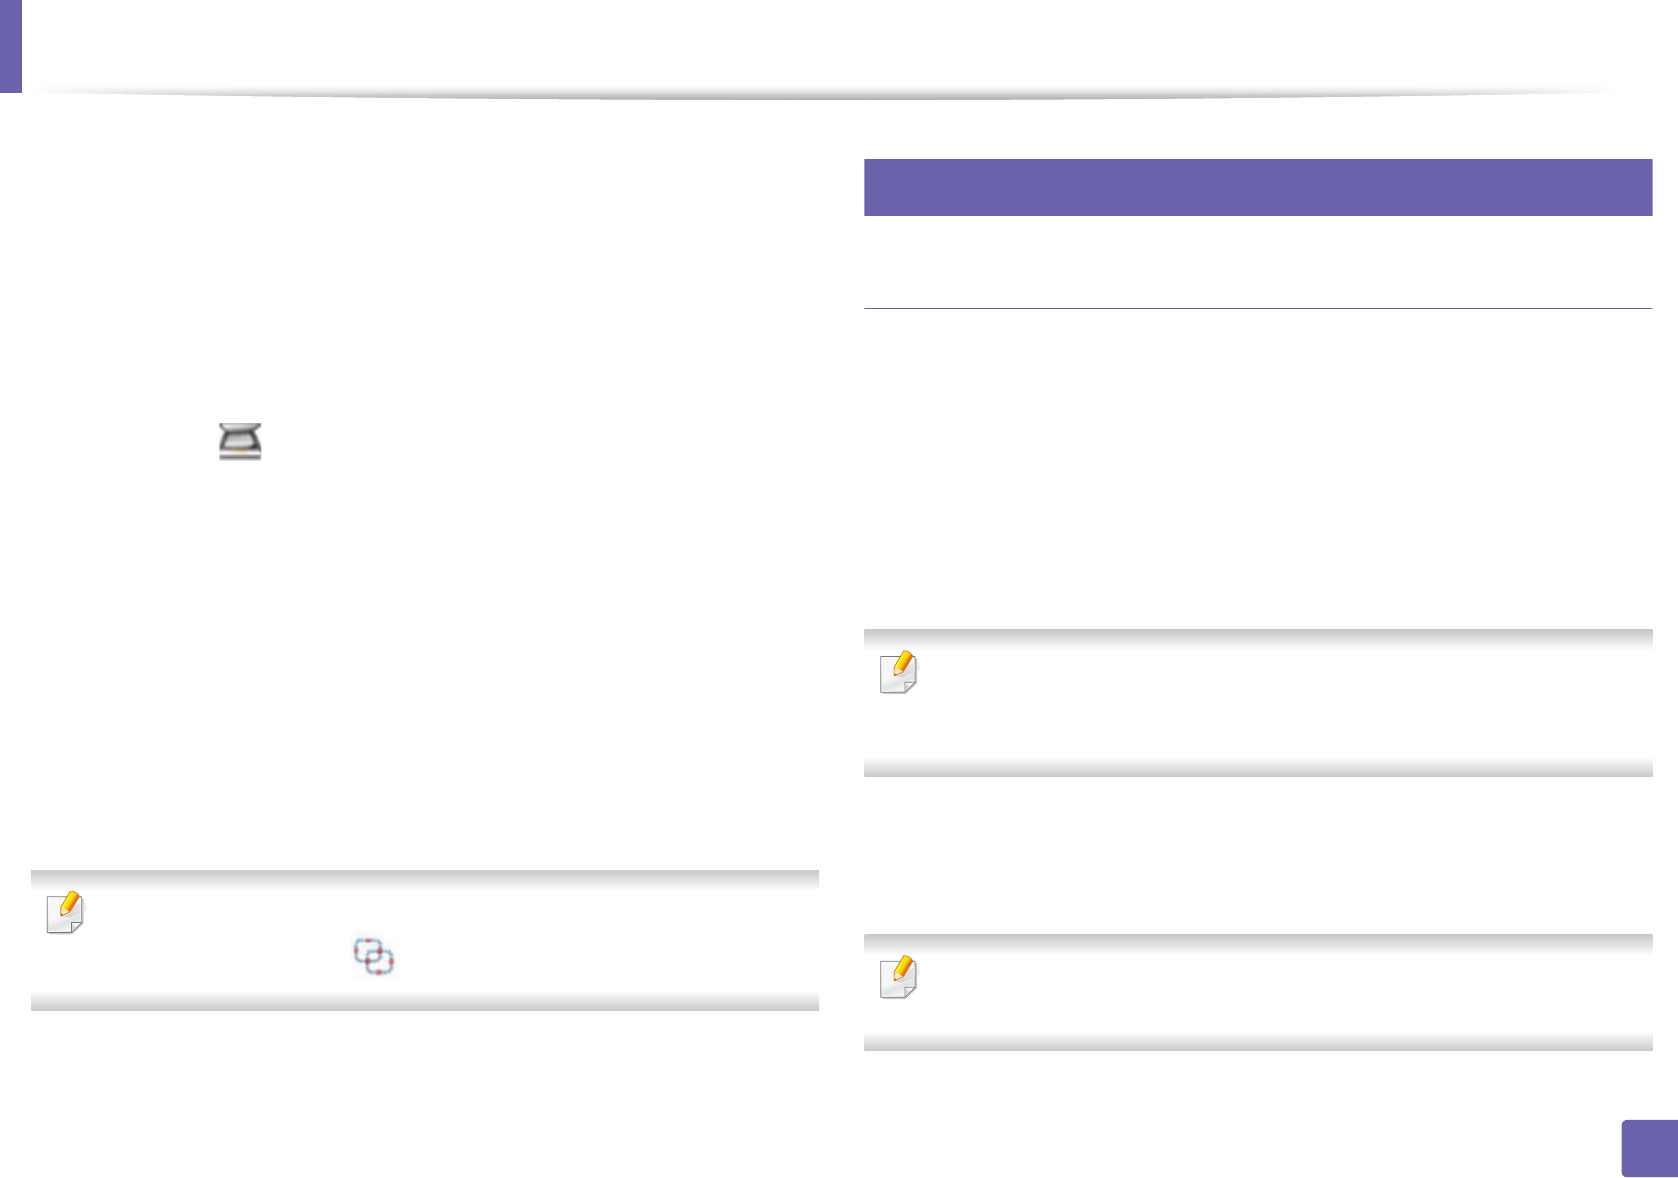Click blank space right of scanner icon

click(500, 441)
